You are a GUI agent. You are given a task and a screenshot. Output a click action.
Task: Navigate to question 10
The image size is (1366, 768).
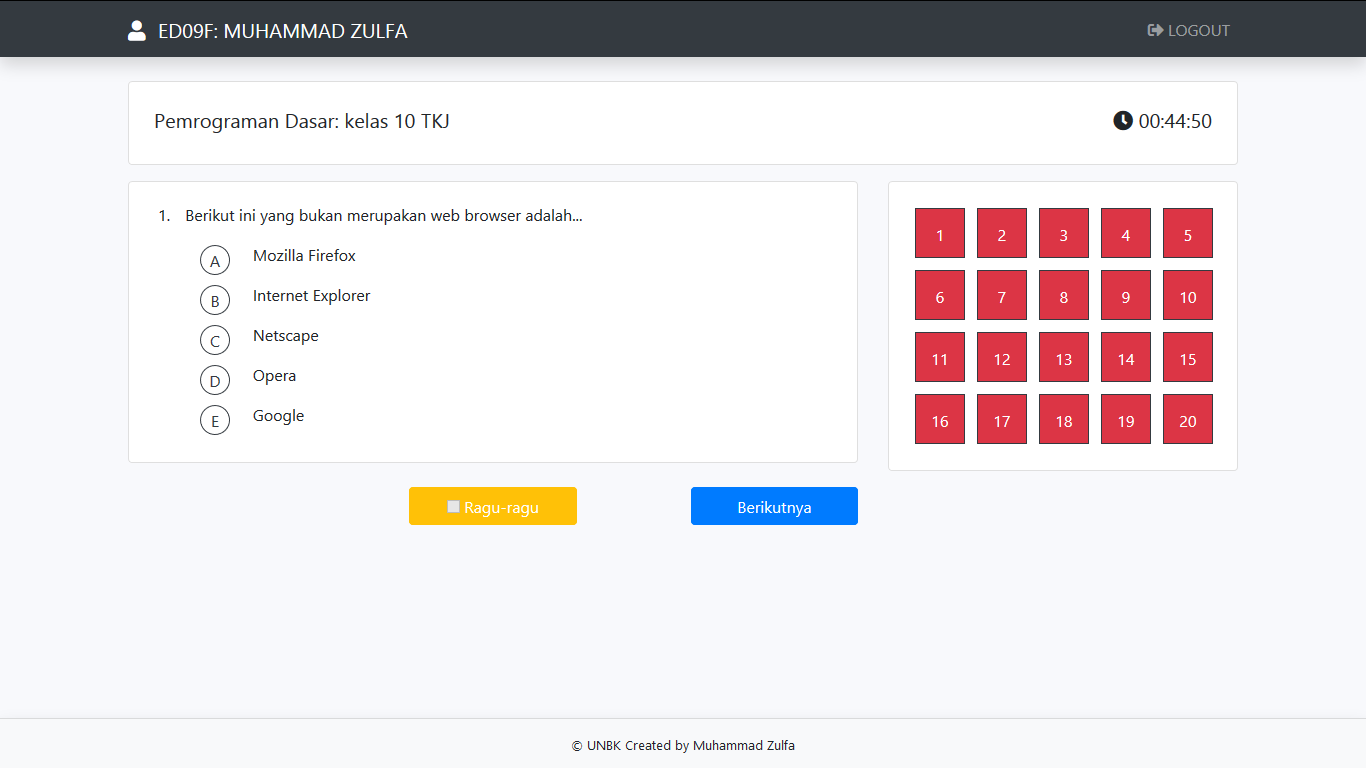coord(1188,295)
